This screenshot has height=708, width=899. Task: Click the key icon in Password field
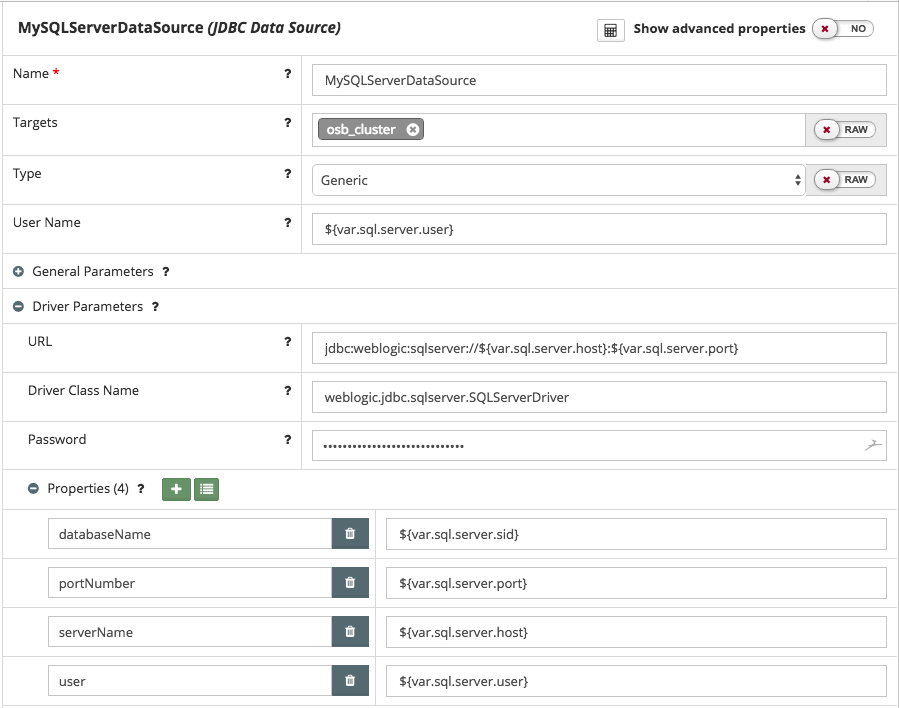click(871, 446)
